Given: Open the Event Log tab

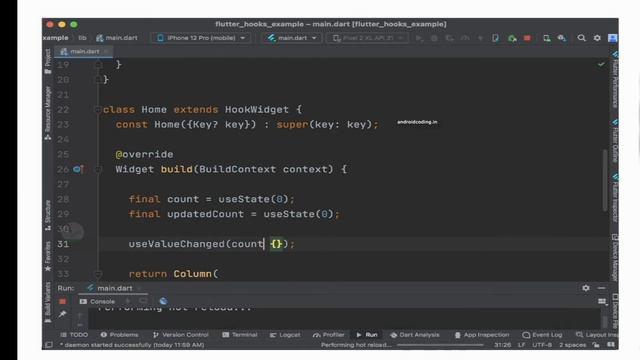Looking at the screenshot, I should click(542, 335).
